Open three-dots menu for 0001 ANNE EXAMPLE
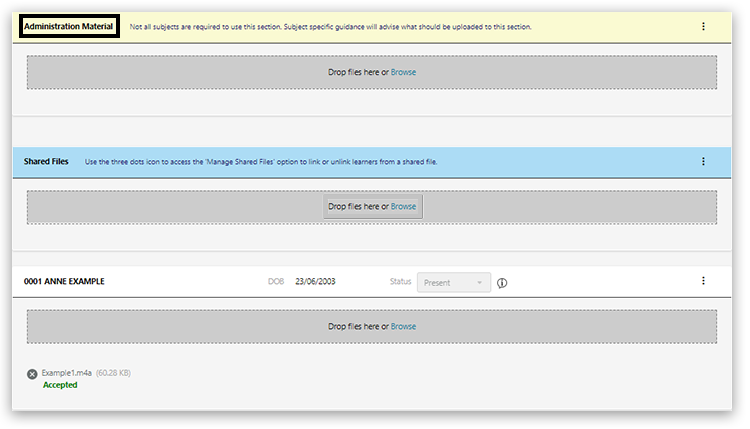This screenshot has width=750, height=429. tap(703, 282)
